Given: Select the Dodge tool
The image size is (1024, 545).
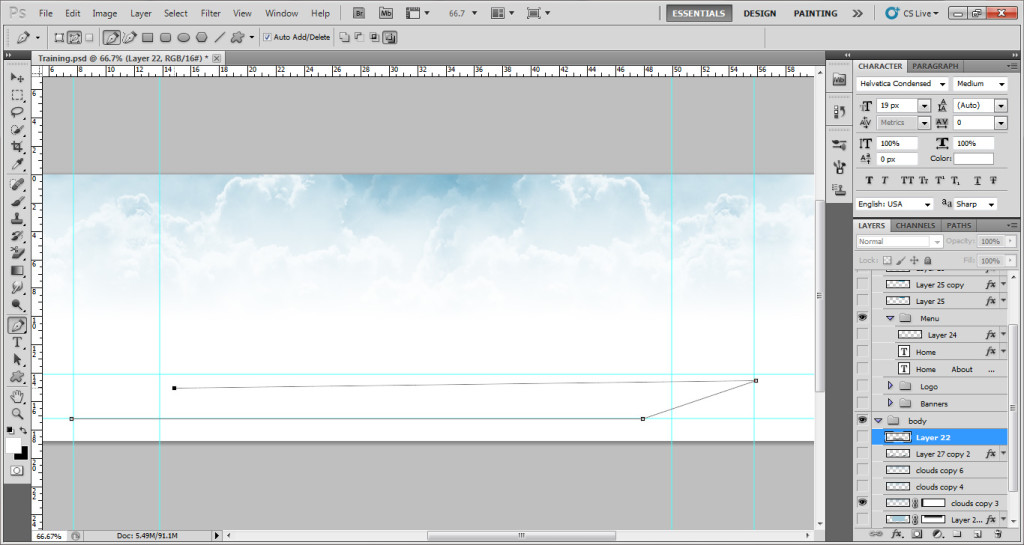Looking at the screenshot, I should [x=17, y=304].
